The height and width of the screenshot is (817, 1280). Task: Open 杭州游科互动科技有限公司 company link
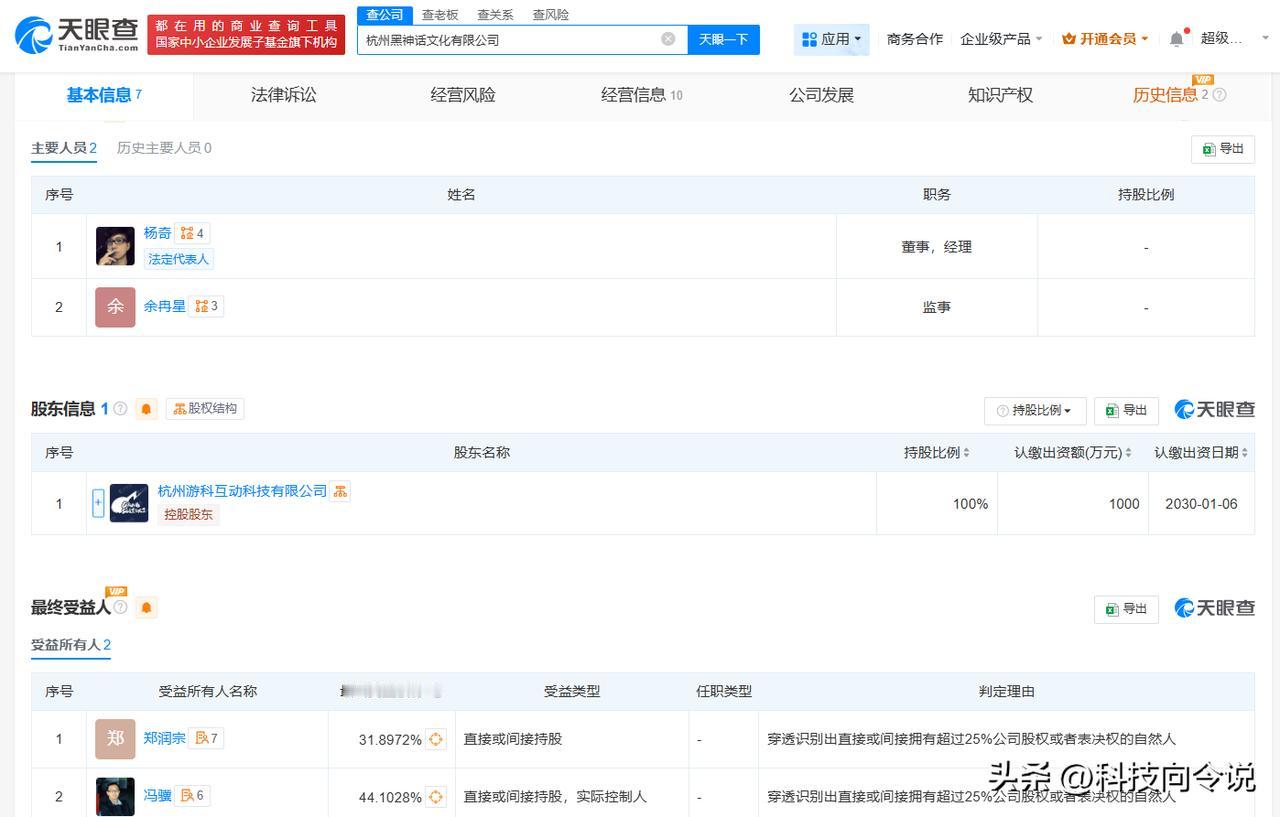[242, 491]
